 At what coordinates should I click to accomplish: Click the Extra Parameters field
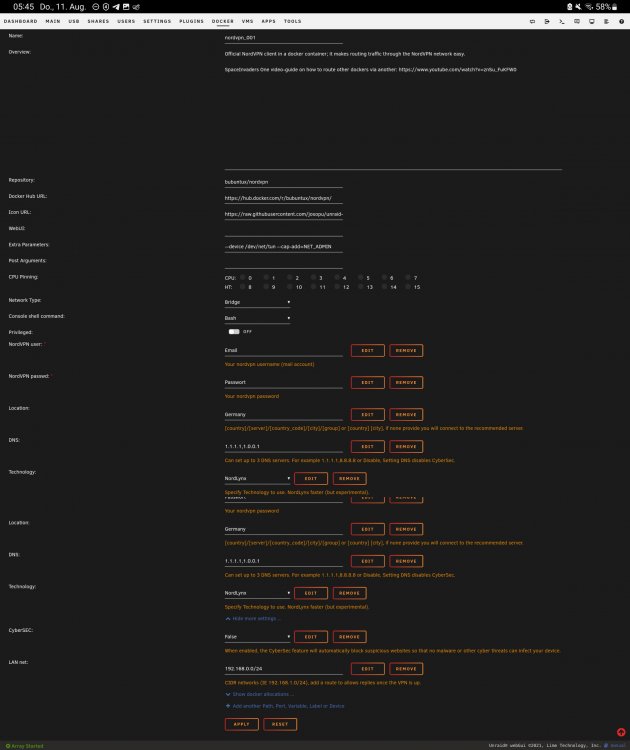(284, 247)
